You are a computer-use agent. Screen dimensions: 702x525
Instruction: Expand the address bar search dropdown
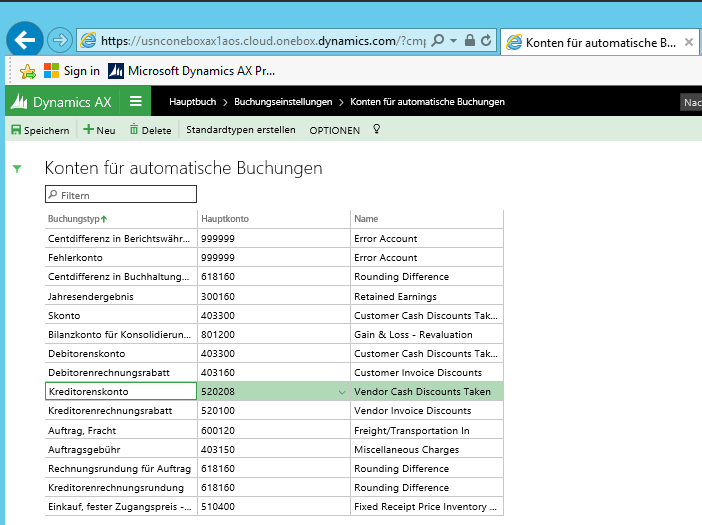[455, 41]
